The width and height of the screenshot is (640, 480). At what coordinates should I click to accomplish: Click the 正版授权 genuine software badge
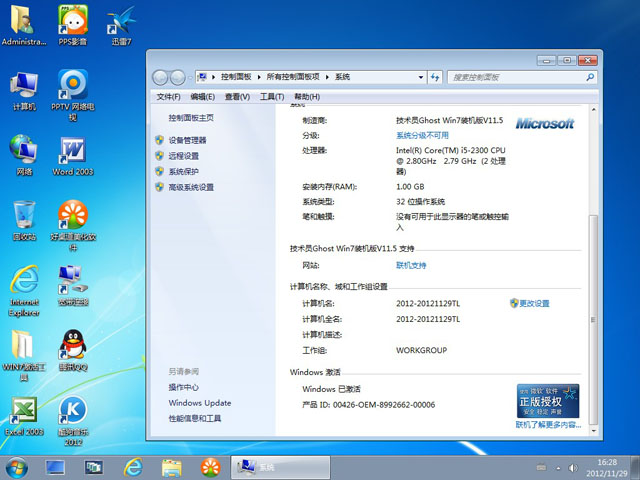(548, 401)
